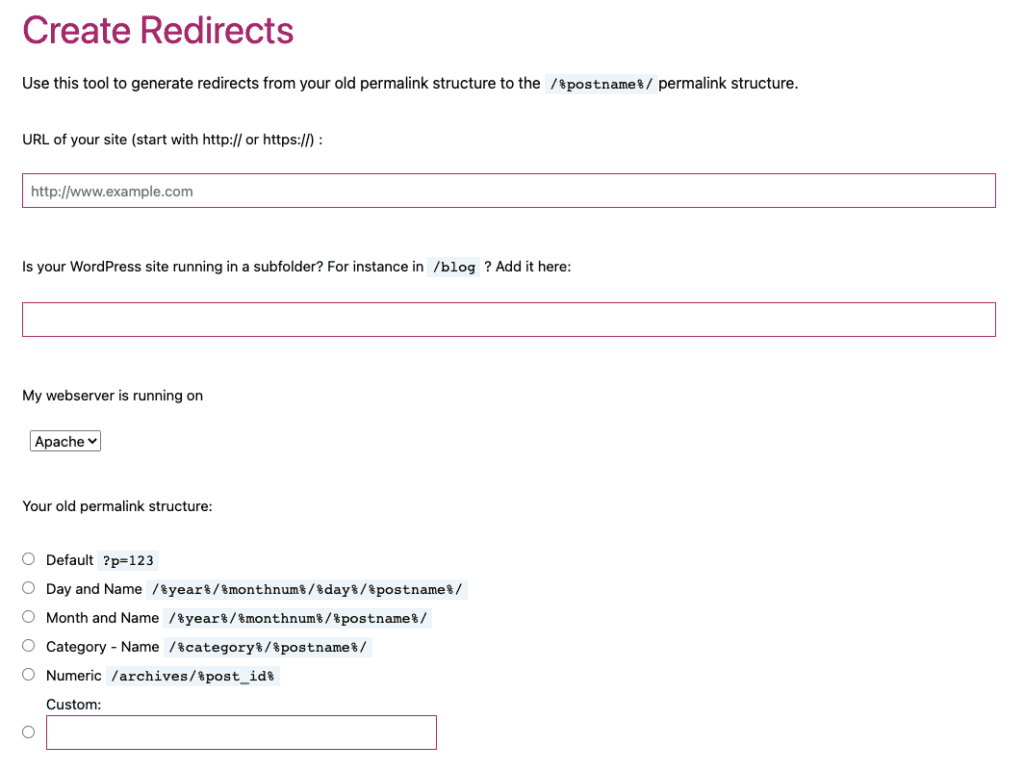Click Your old permalink structure label
Viewport: 1024px width, 771px height.
pos(118,507)
